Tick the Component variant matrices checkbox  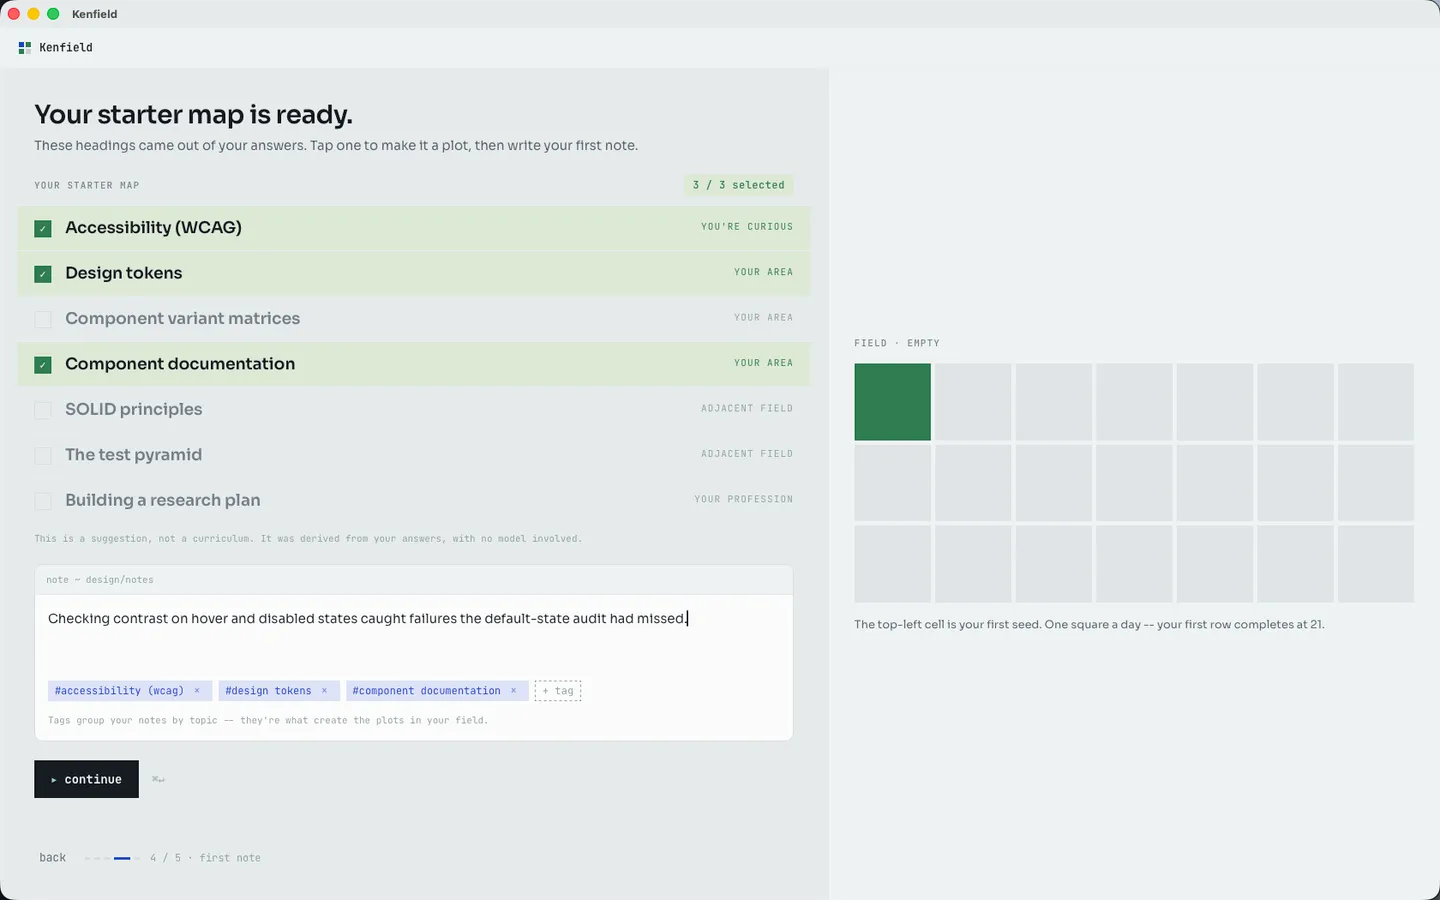pos(43,319)
